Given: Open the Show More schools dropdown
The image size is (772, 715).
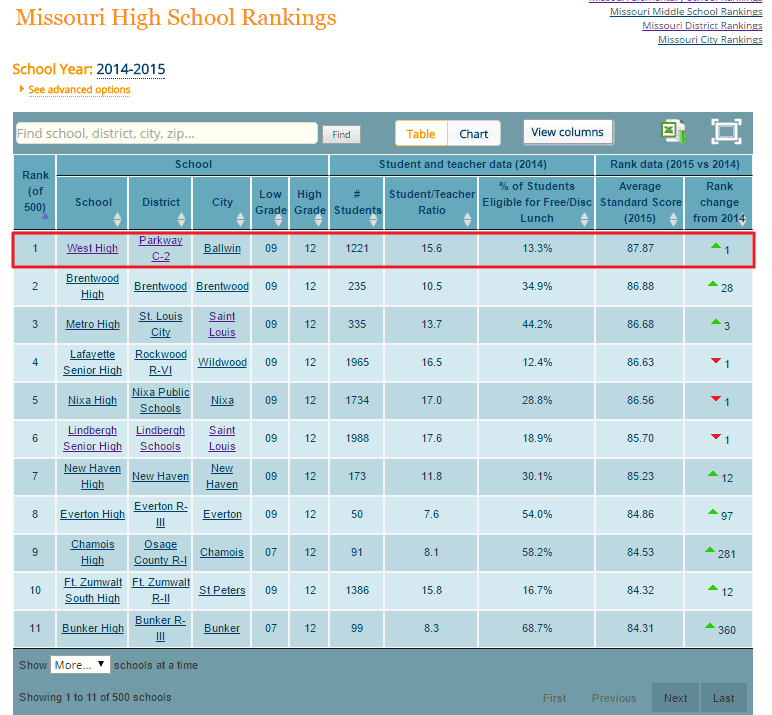Looking at the screenshot, I should tap(80, 665).
